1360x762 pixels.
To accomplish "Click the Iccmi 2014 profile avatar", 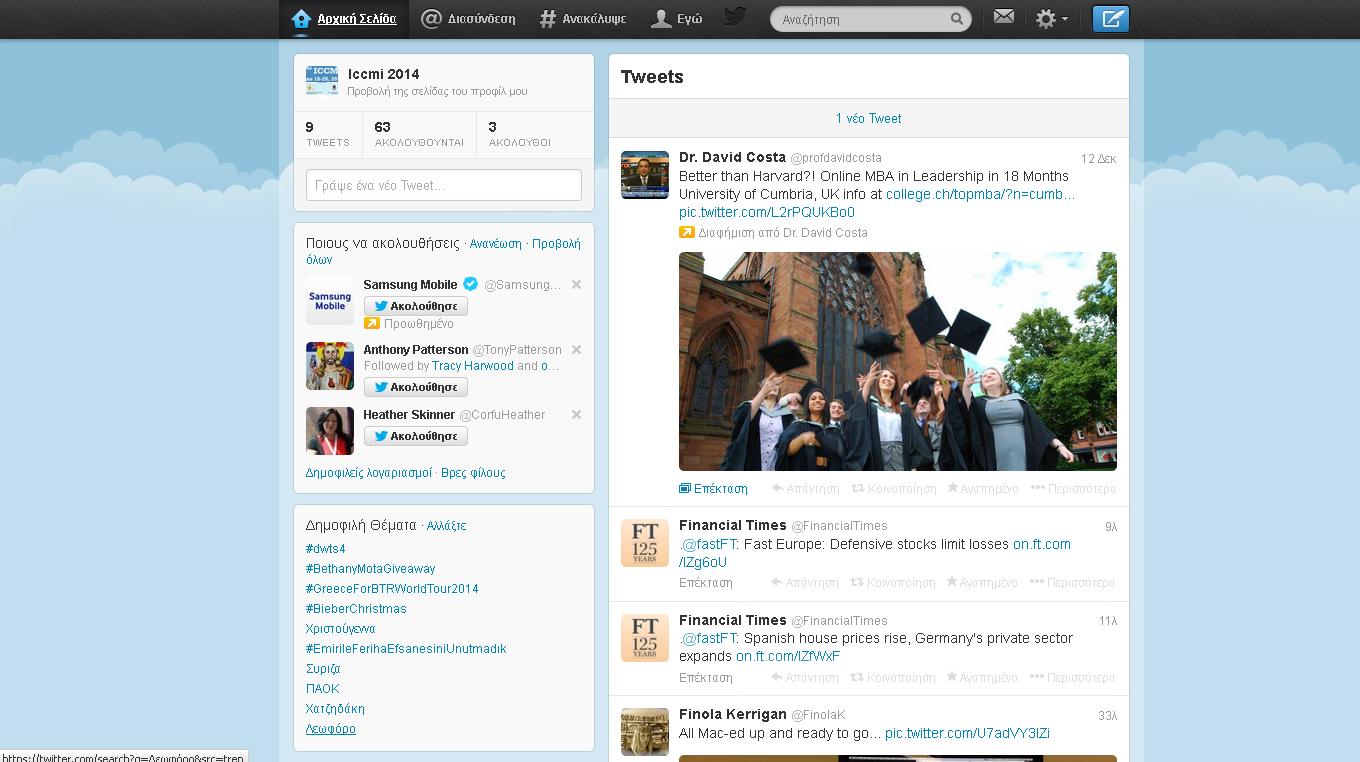I will click(322, 81).
